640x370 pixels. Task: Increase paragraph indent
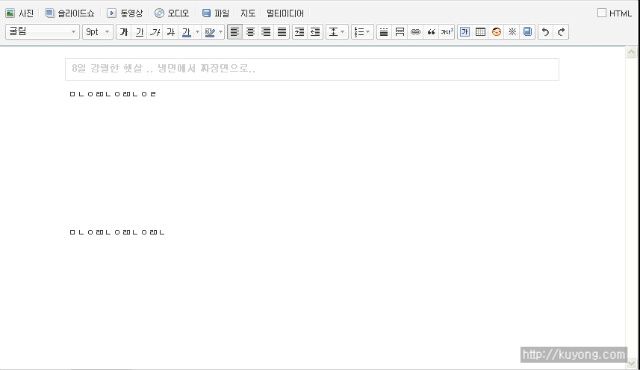click(300, 32)
